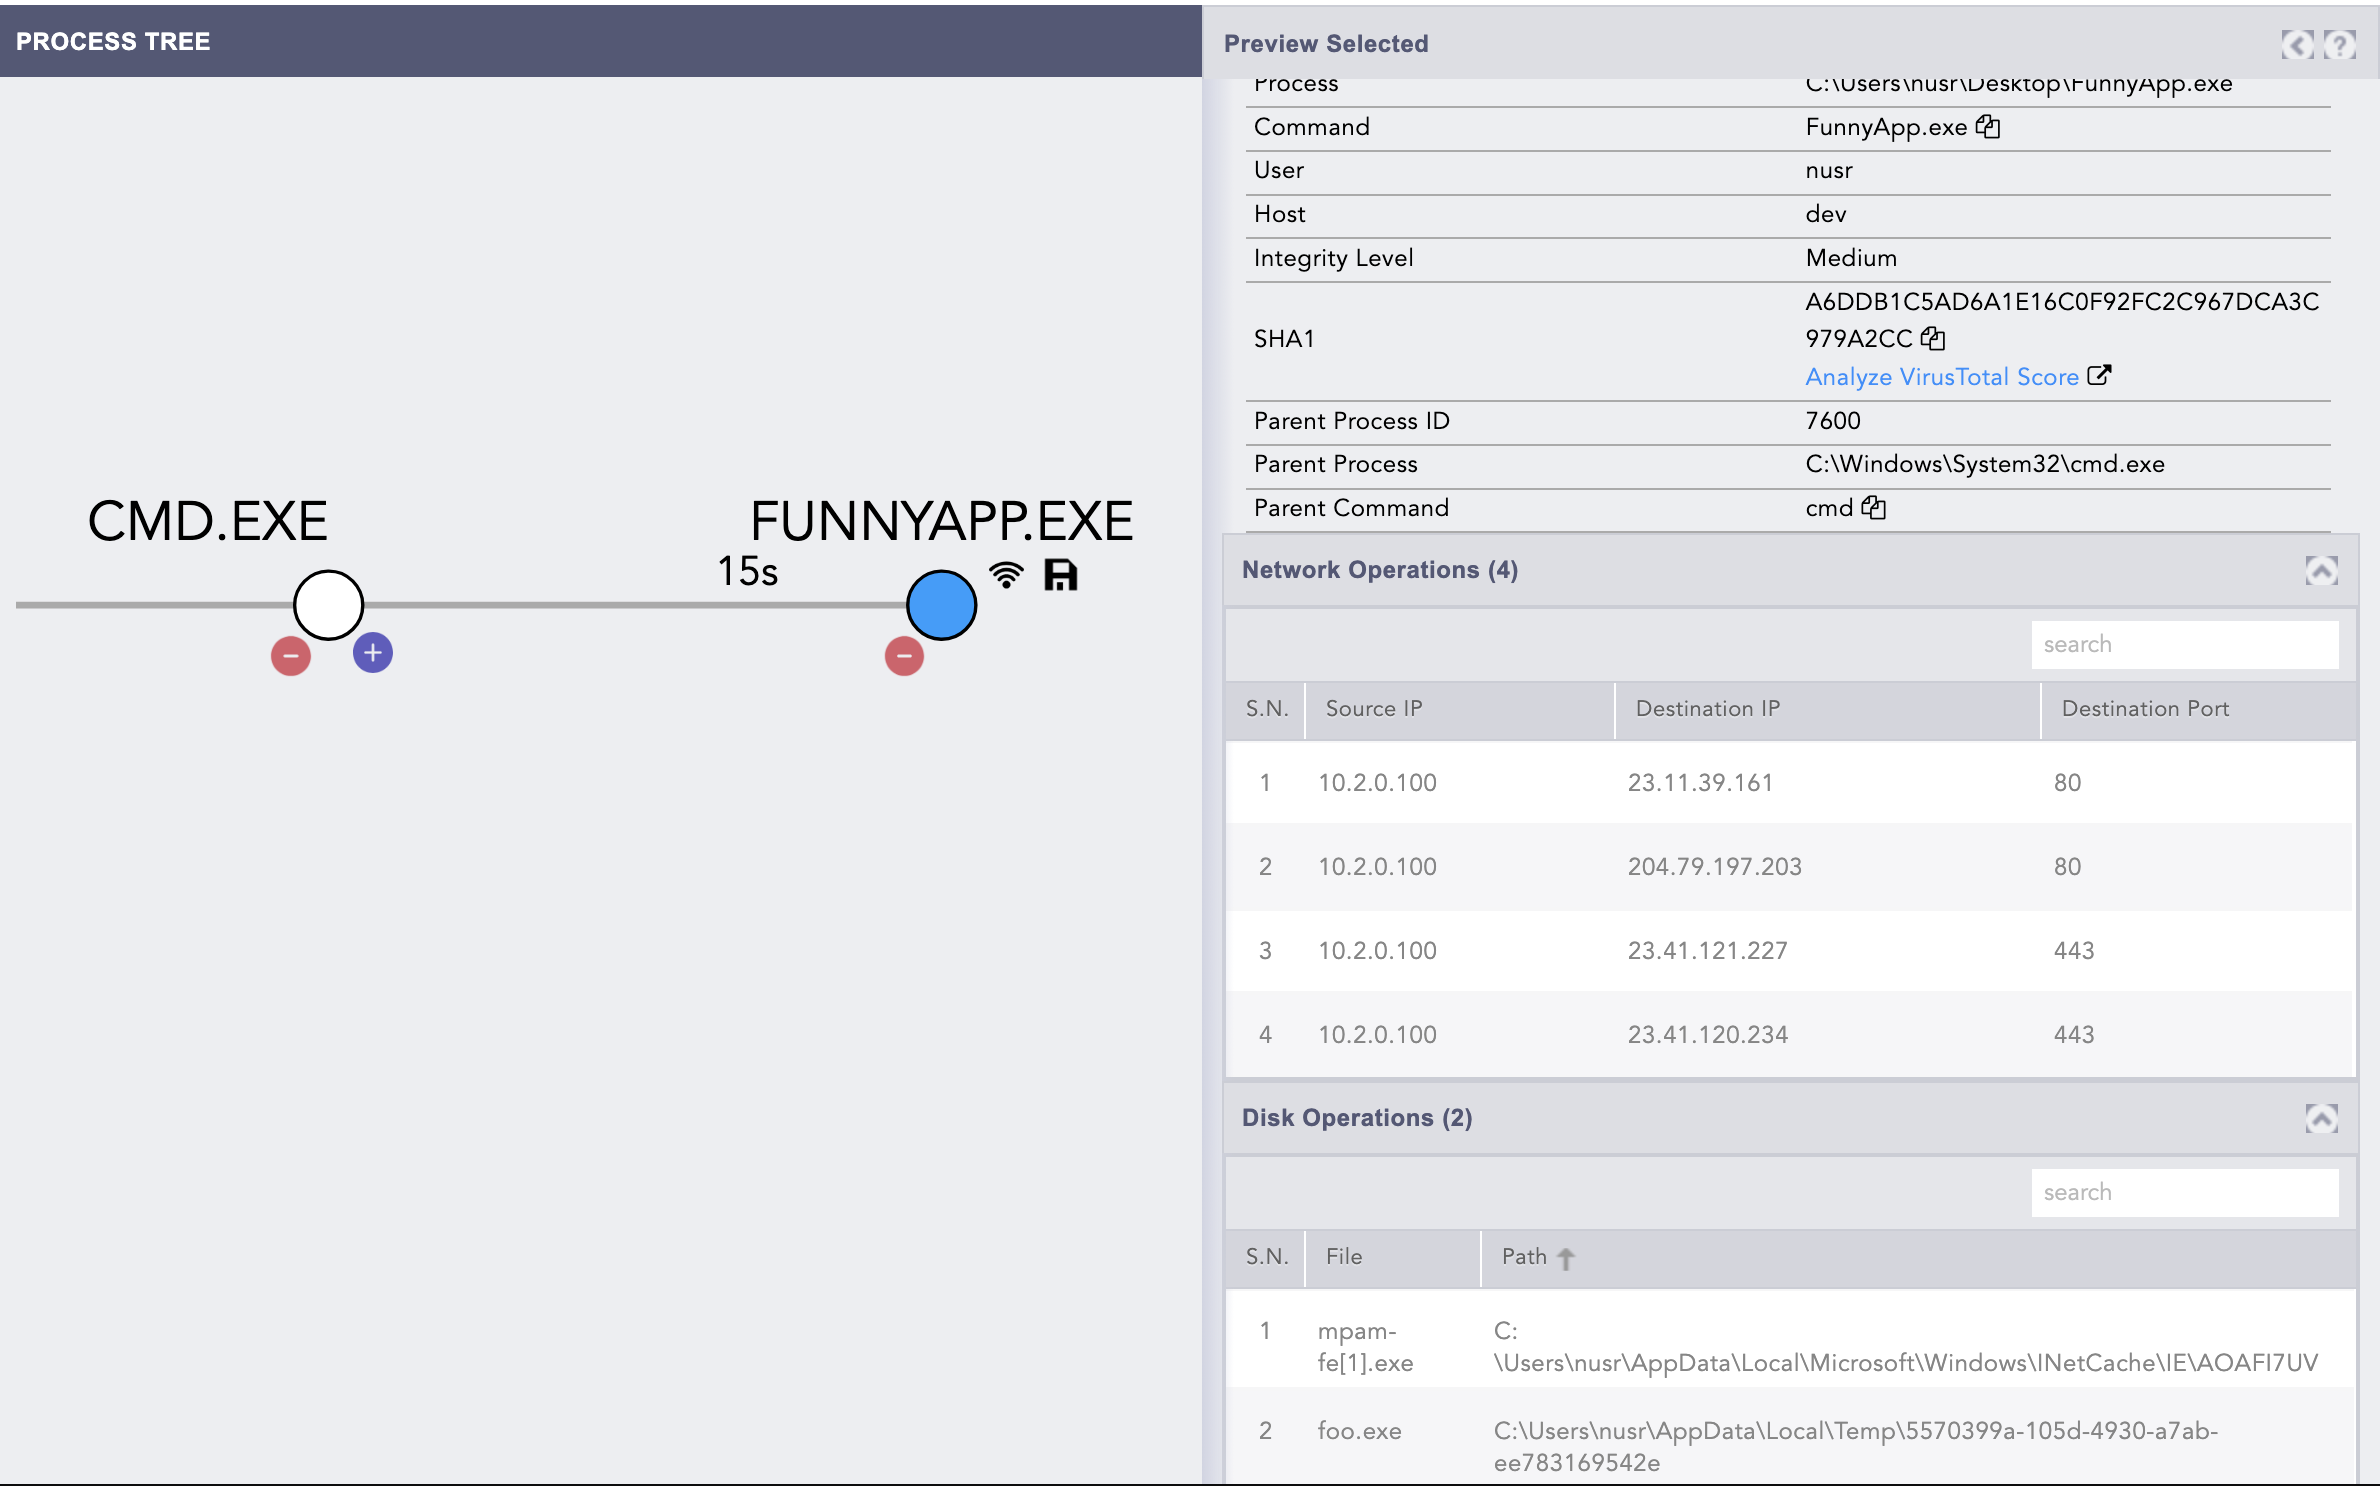Click the network wifi icon on FUNNYAPP.EXE
Screen dimensions: 2380x1486
click(x=1006, y=575)
